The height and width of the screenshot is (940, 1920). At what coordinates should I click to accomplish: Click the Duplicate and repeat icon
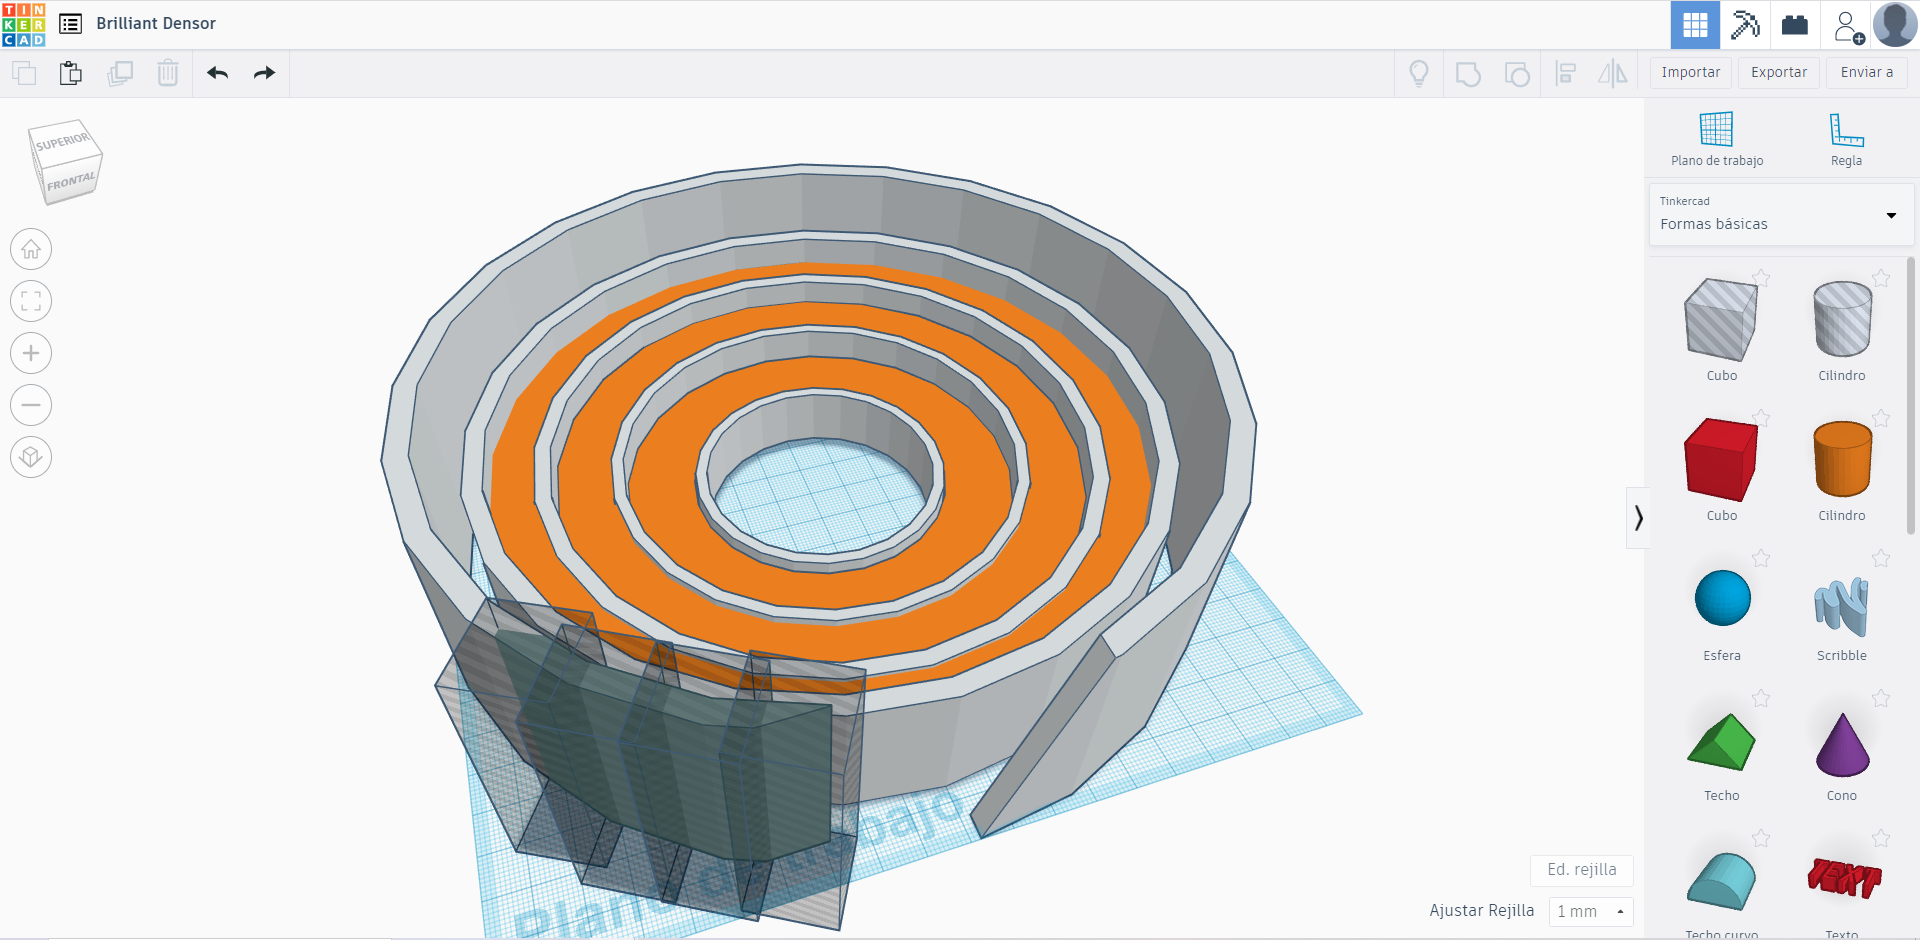click(x=120, y=73)
